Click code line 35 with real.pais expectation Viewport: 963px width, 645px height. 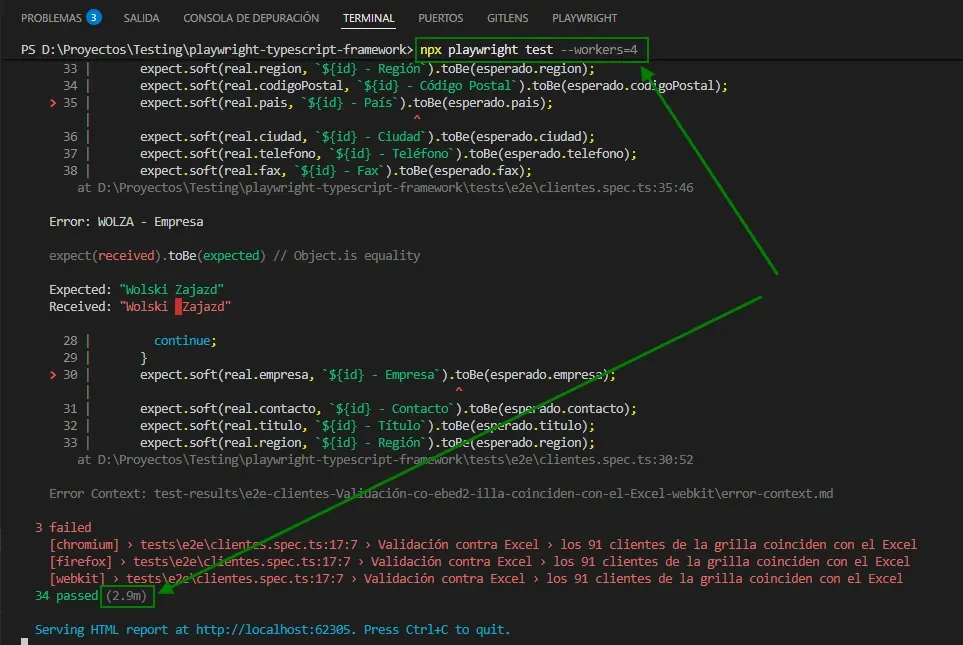[346, 103]
